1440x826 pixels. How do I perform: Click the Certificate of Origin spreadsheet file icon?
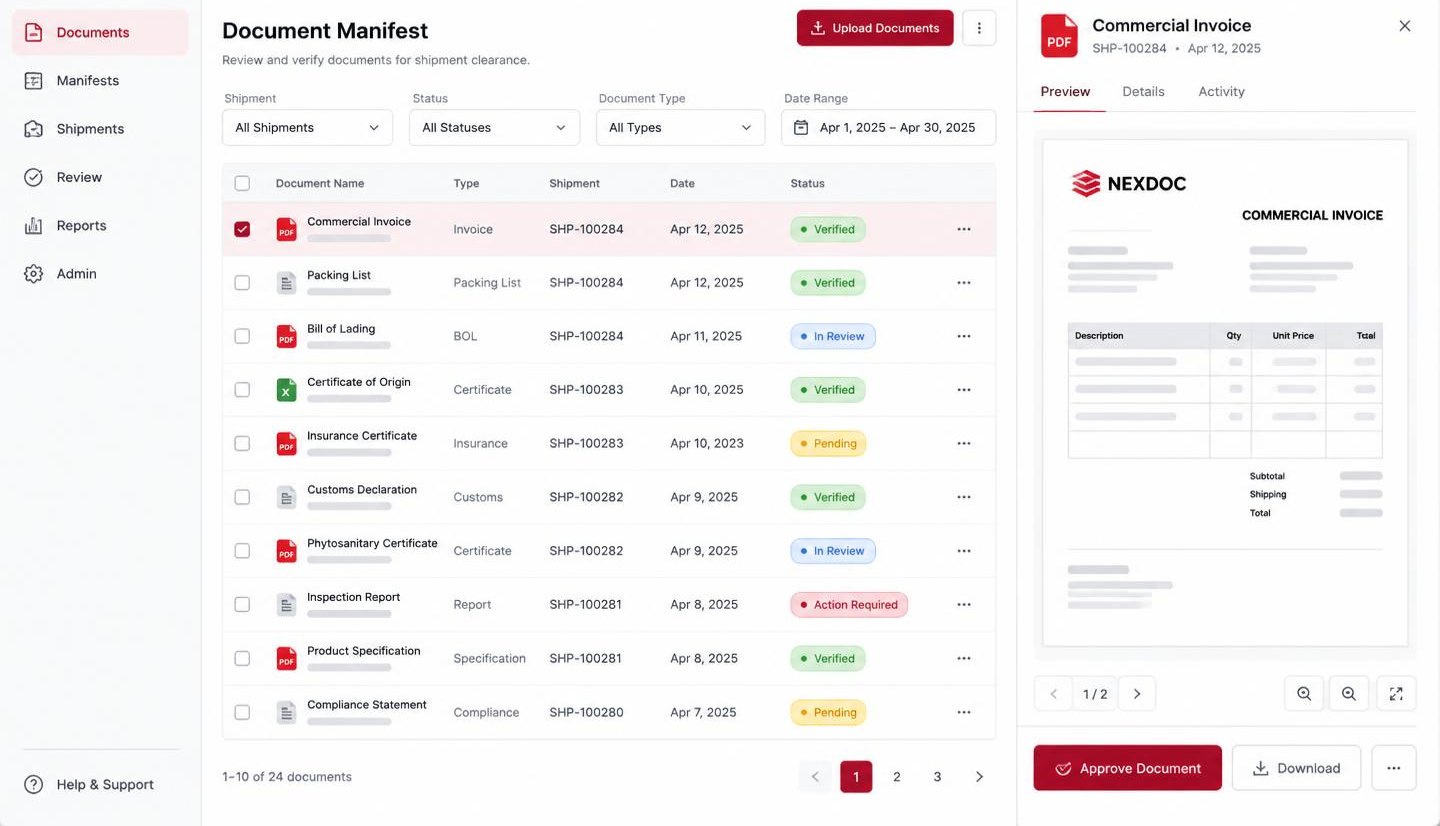click(286, 390)
